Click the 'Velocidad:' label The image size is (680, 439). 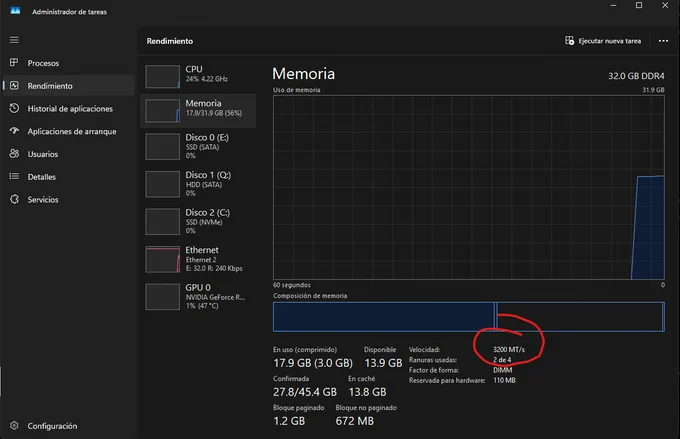(x=424, y=349)
